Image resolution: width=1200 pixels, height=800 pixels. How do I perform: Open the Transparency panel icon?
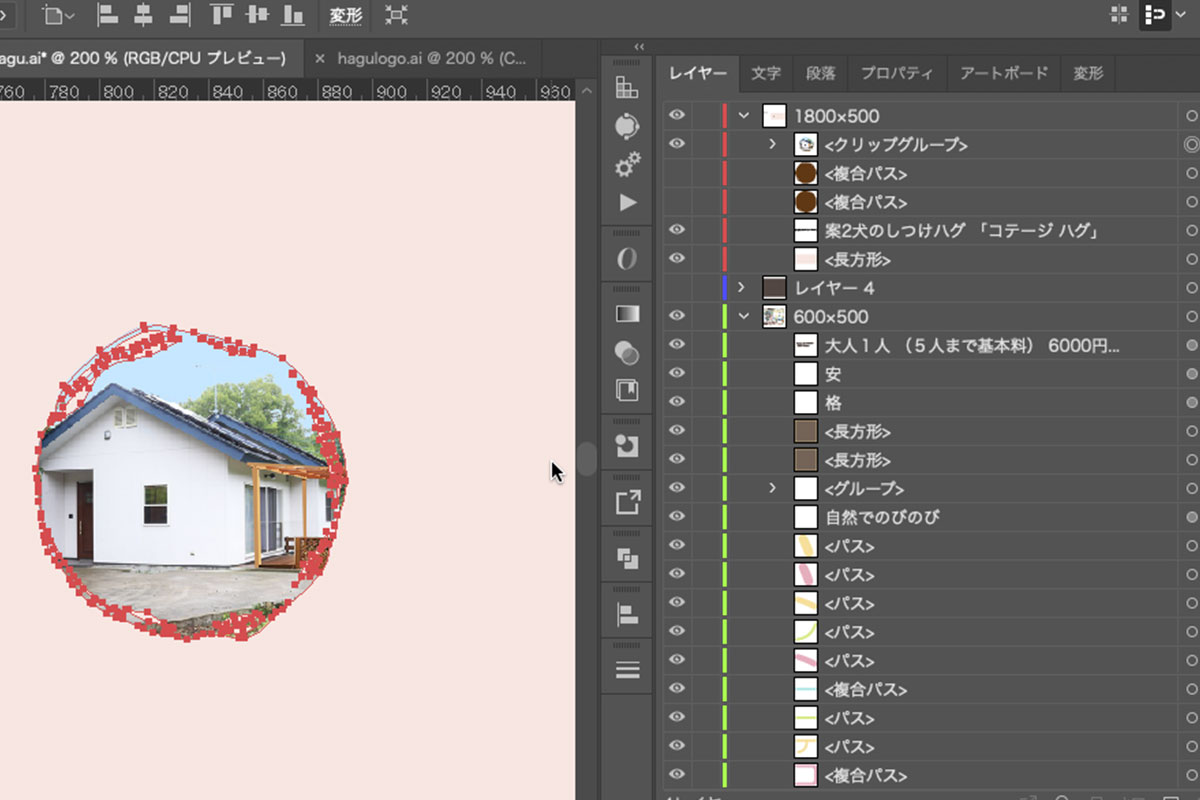(627, 352)
